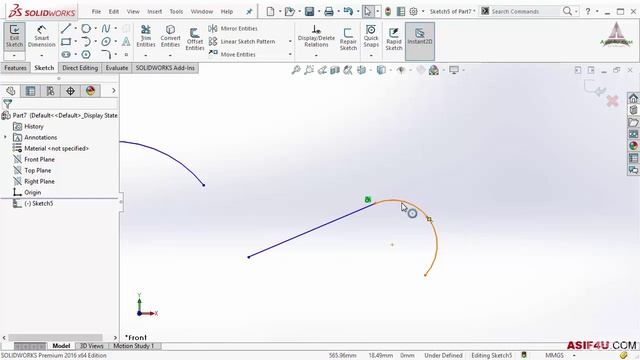Screen dimensions: 640x360
Task: Select the Corner Rectangle tool
Action: (66, 42)
